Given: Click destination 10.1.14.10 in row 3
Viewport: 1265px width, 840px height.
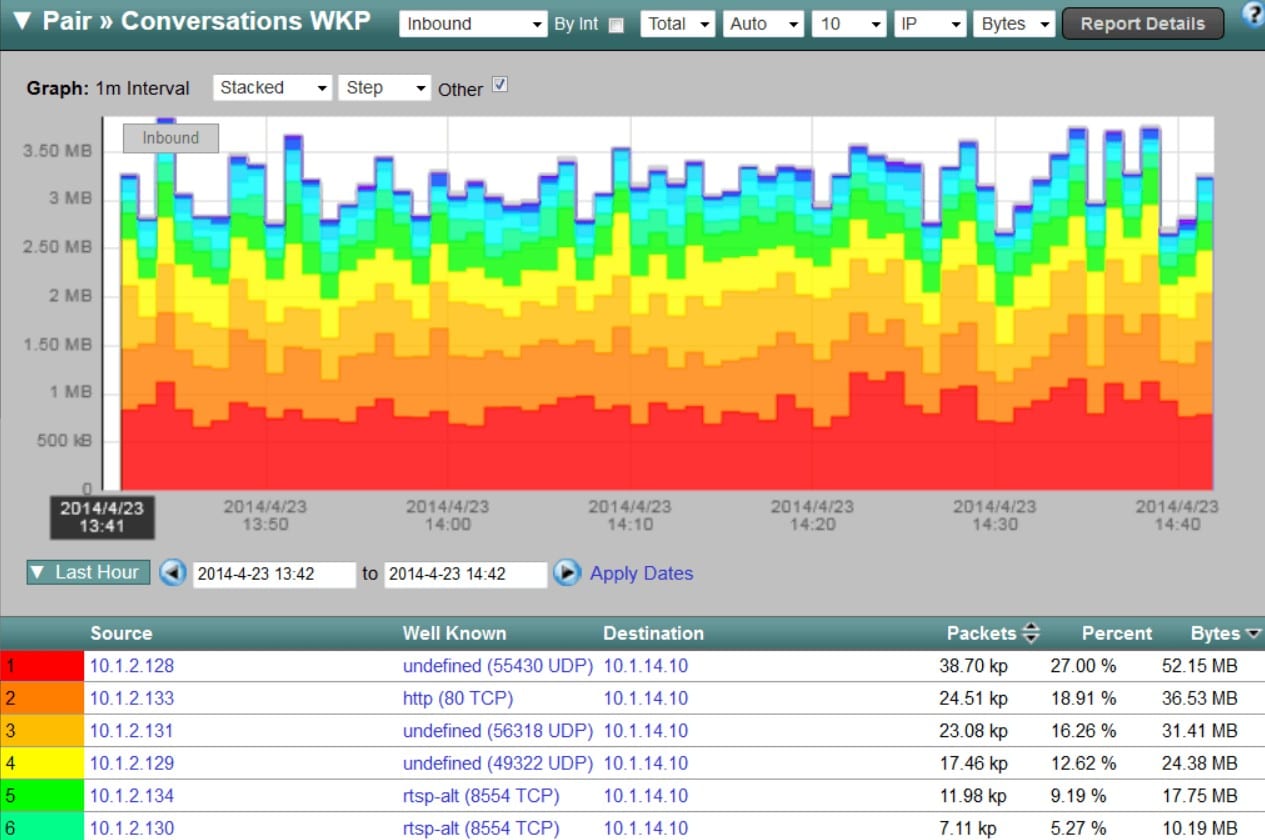Looking at the screenshot, I should point(646,731).
